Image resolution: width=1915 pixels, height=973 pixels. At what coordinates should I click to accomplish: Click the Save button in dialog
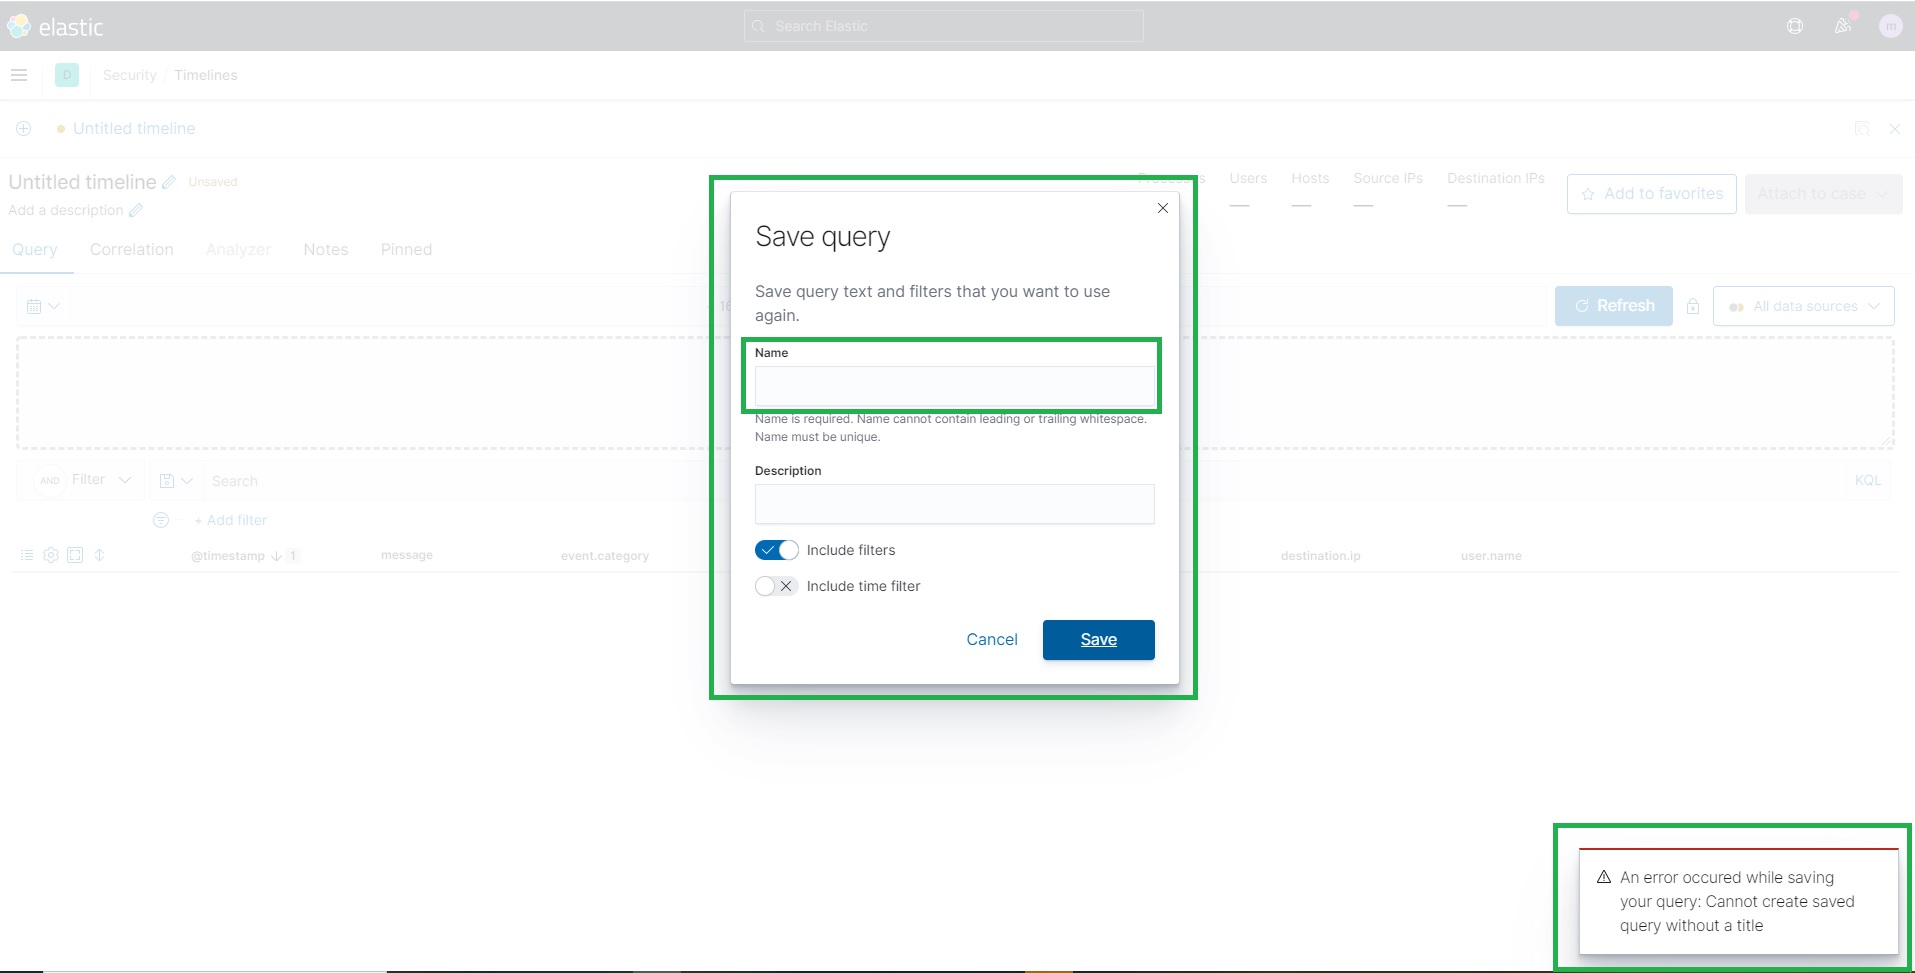pos(1098,640)
